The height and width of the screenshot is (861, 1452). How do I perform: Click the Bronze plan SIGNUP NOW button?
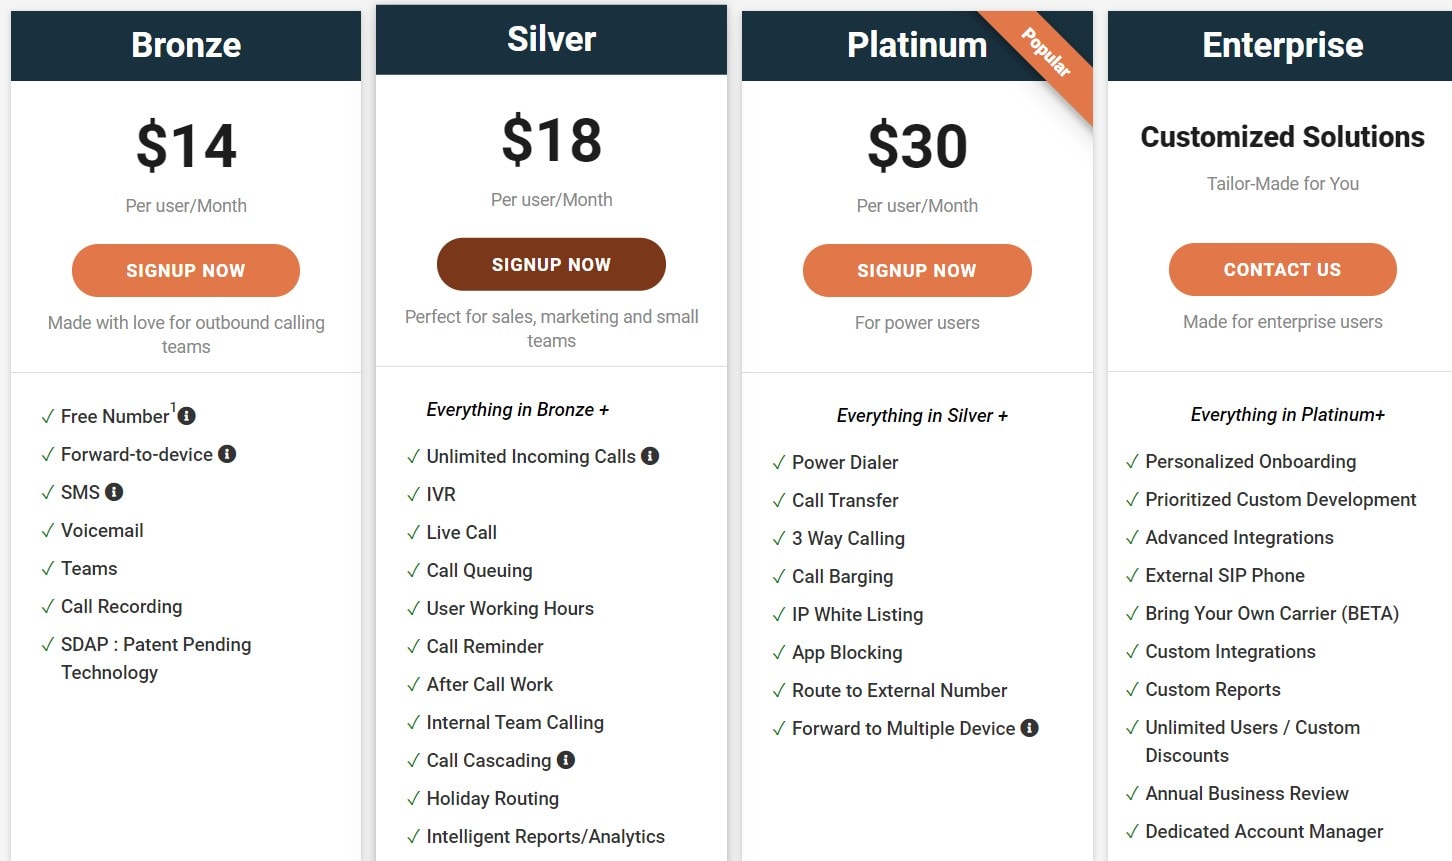click(186, 270)
